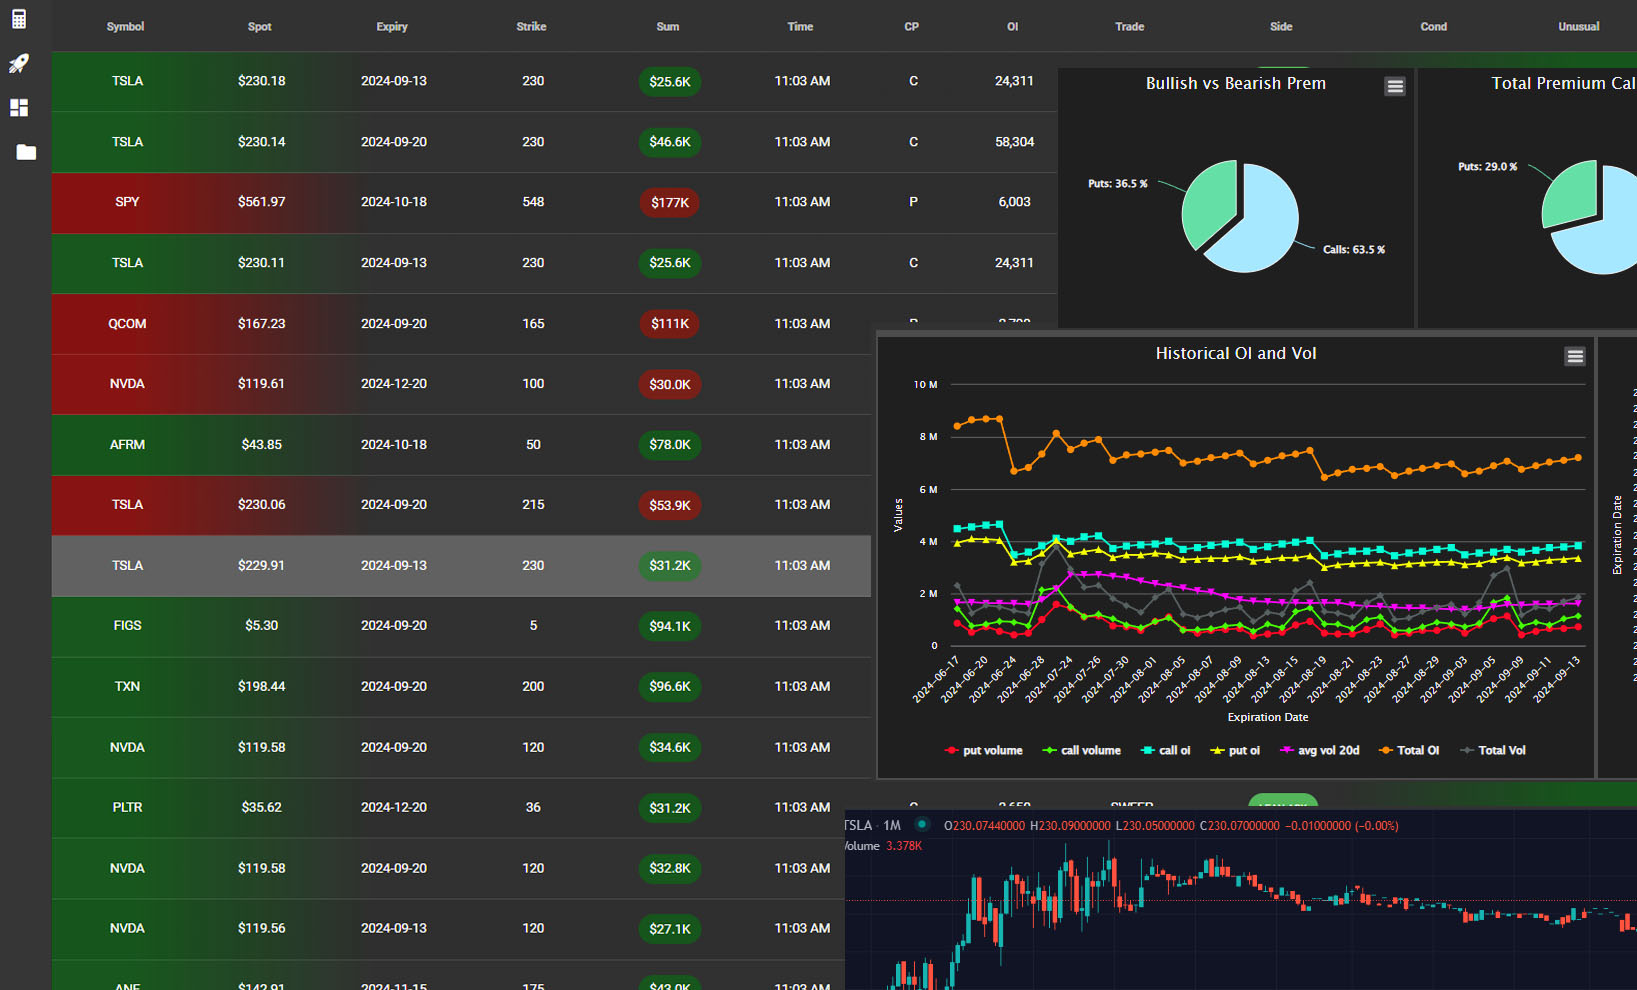Screen dimensions: 1637x990
Task: Sort by Trade column header
Action: [x=1130, y=27]
